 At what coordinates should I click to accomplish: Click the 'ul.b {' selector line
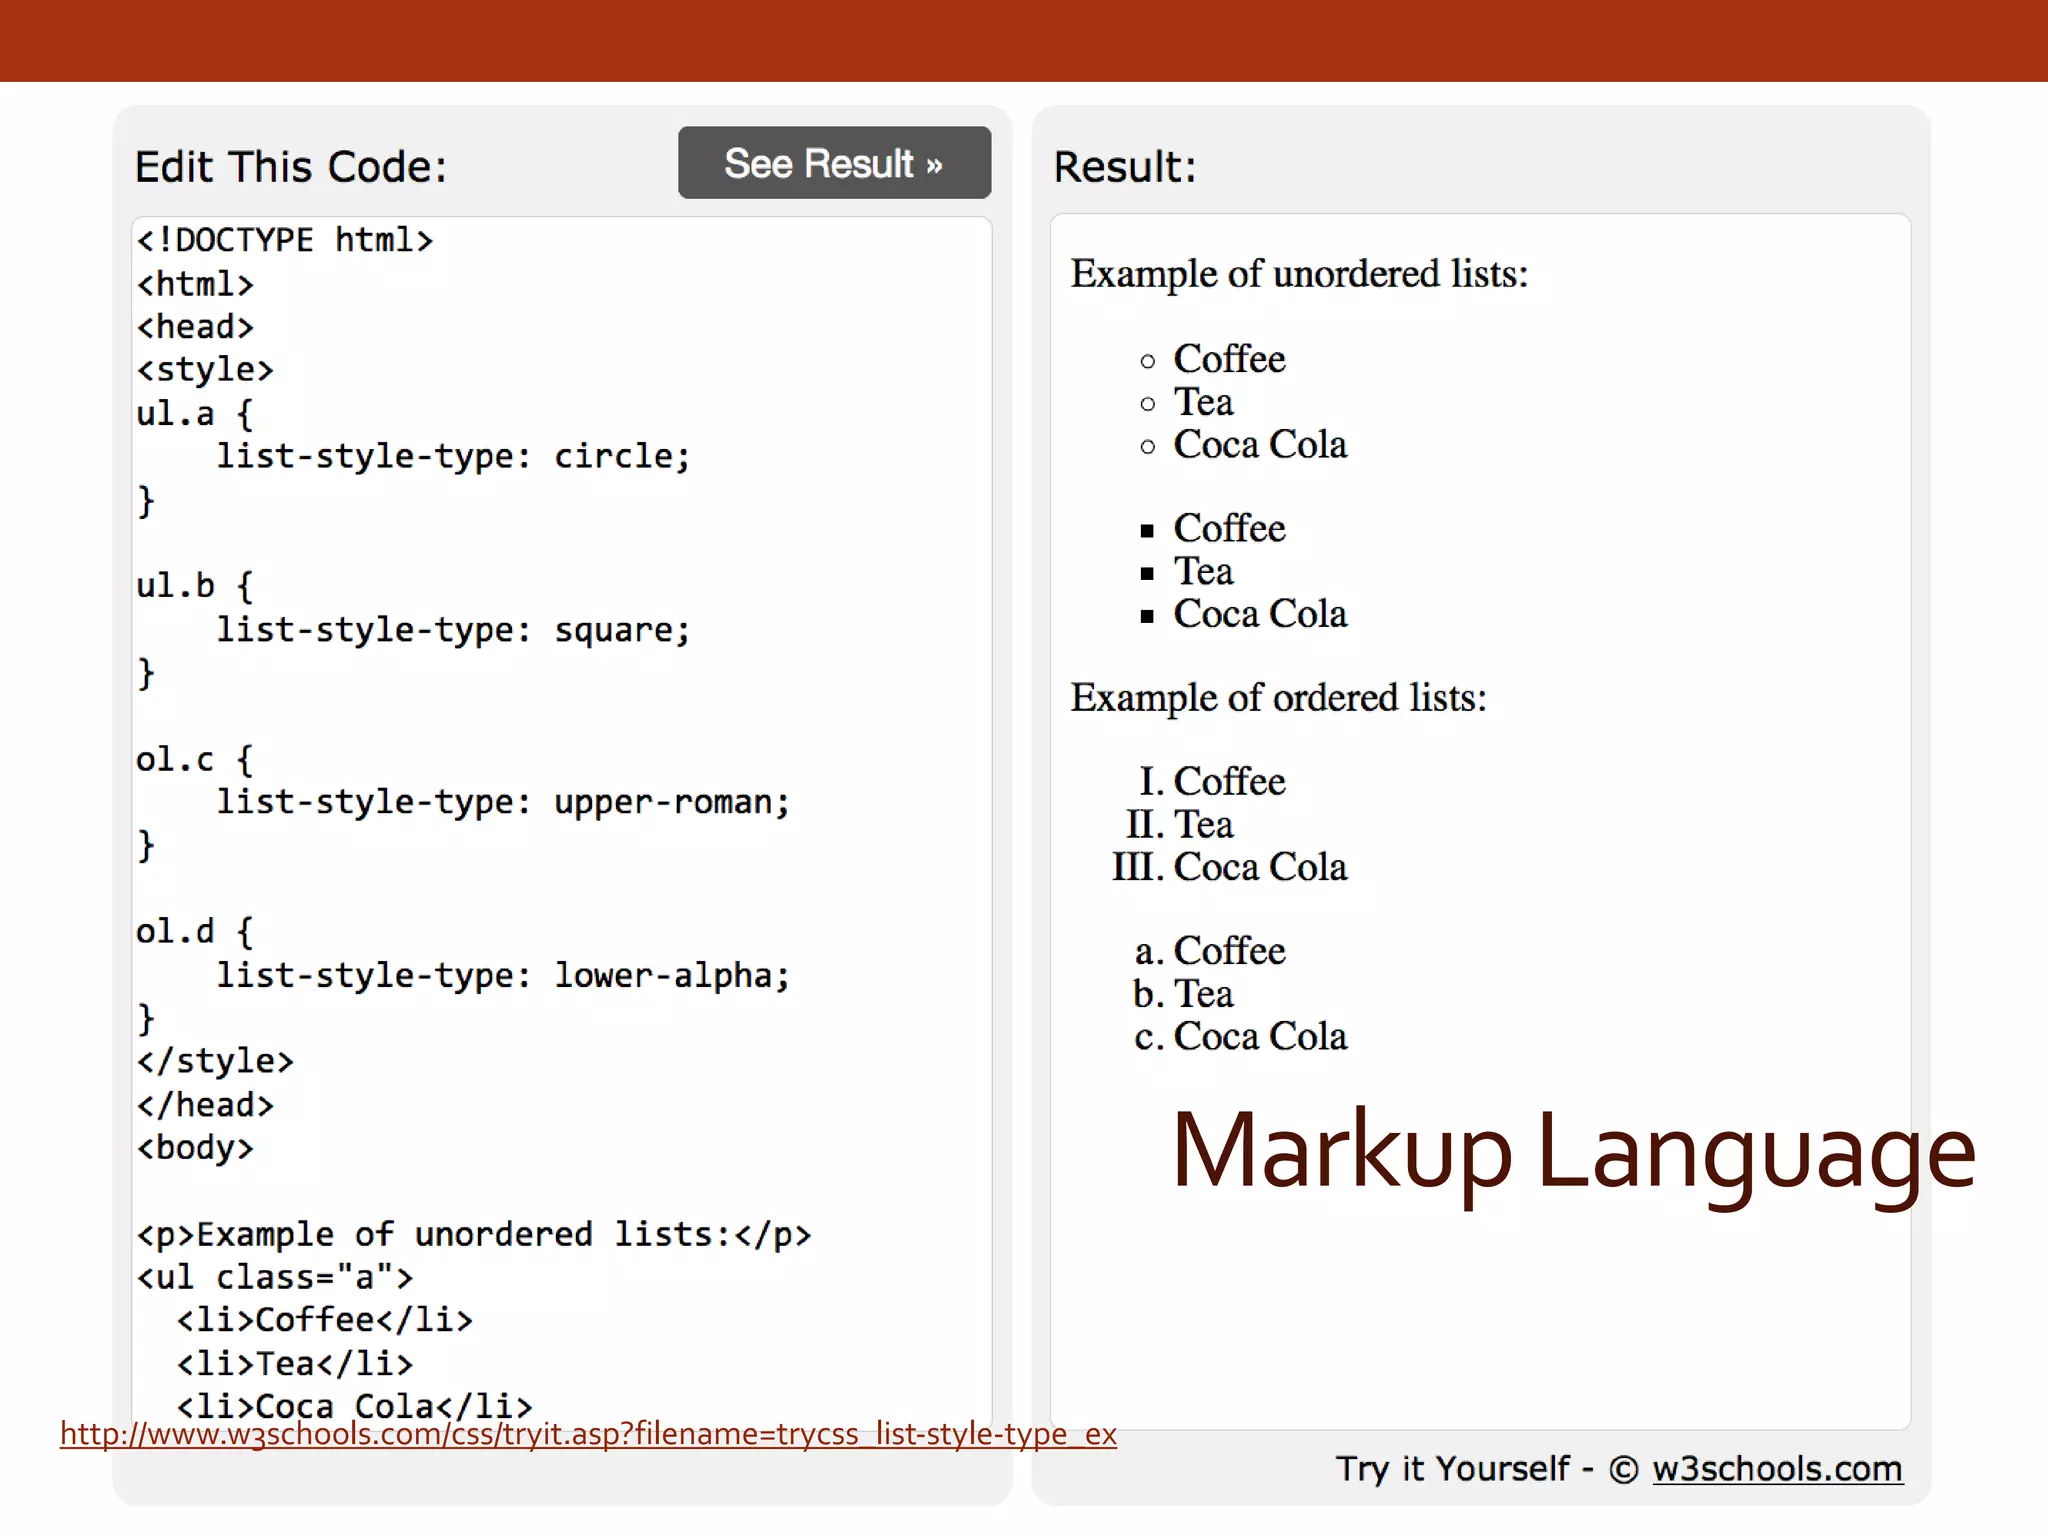tap(195, 586)
